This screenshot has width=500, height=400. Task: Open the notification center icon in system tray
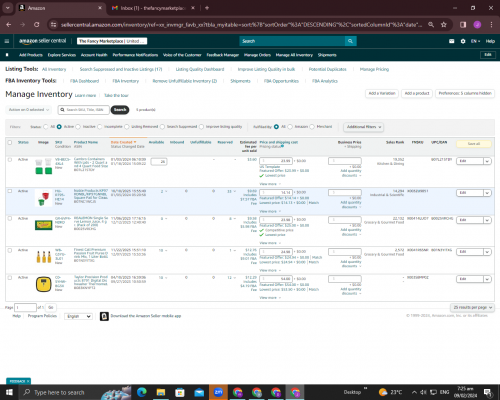coord(487,392)
